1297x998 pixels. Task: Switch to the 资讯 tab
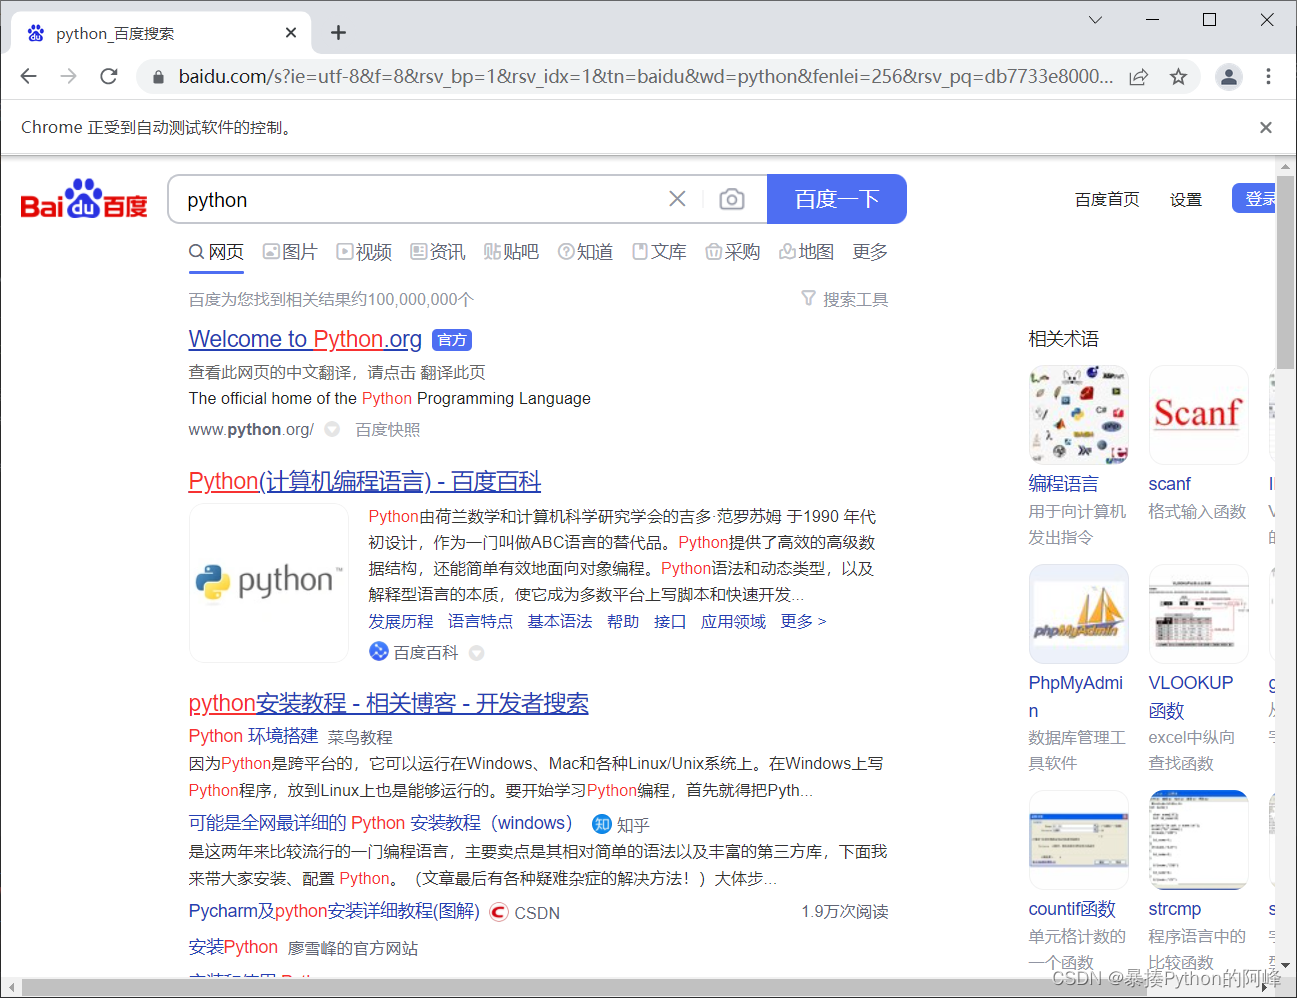click(438, 252)
